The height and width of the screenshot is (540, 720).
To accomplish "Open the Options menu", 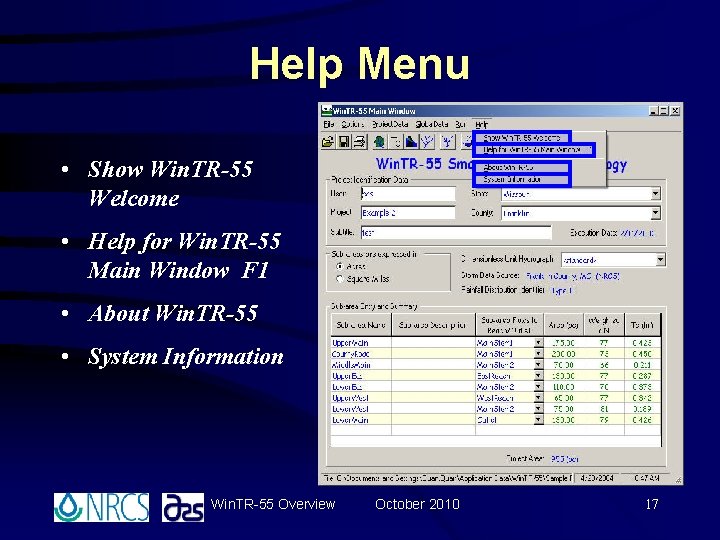I will tap(353, 124).
